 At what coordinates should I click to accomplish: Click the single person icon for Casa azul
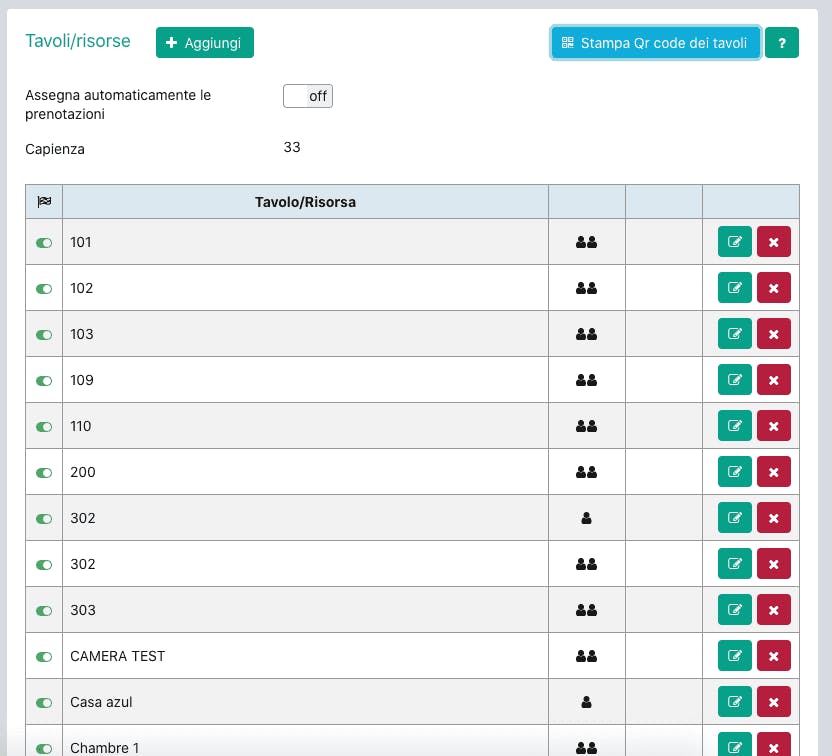pyautogui.click(x=586, y=702)
